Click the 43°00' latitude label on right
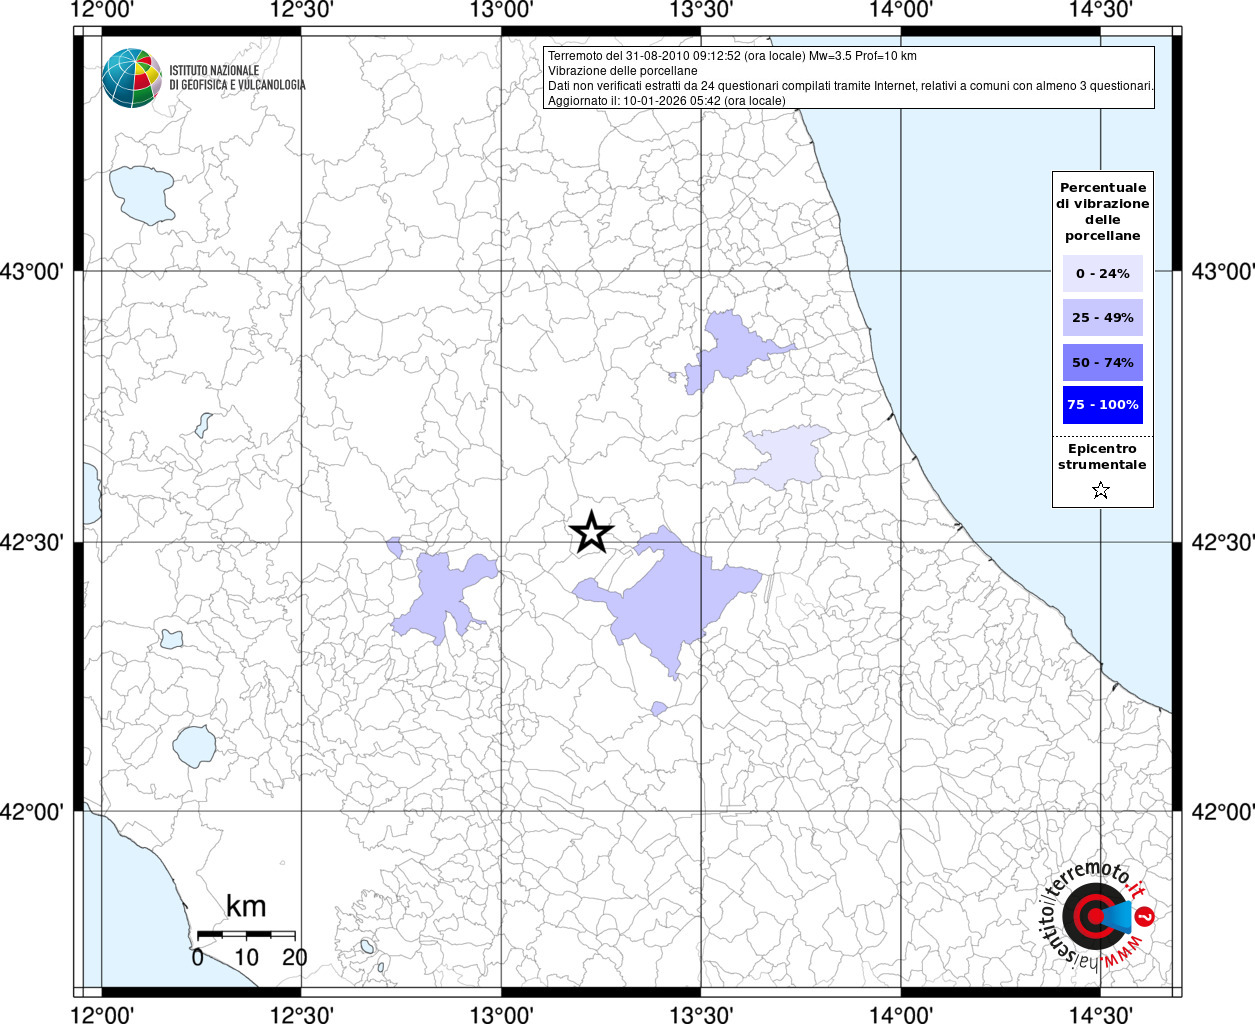Screen dimensions: 1255x1024 coord(1222,271)
